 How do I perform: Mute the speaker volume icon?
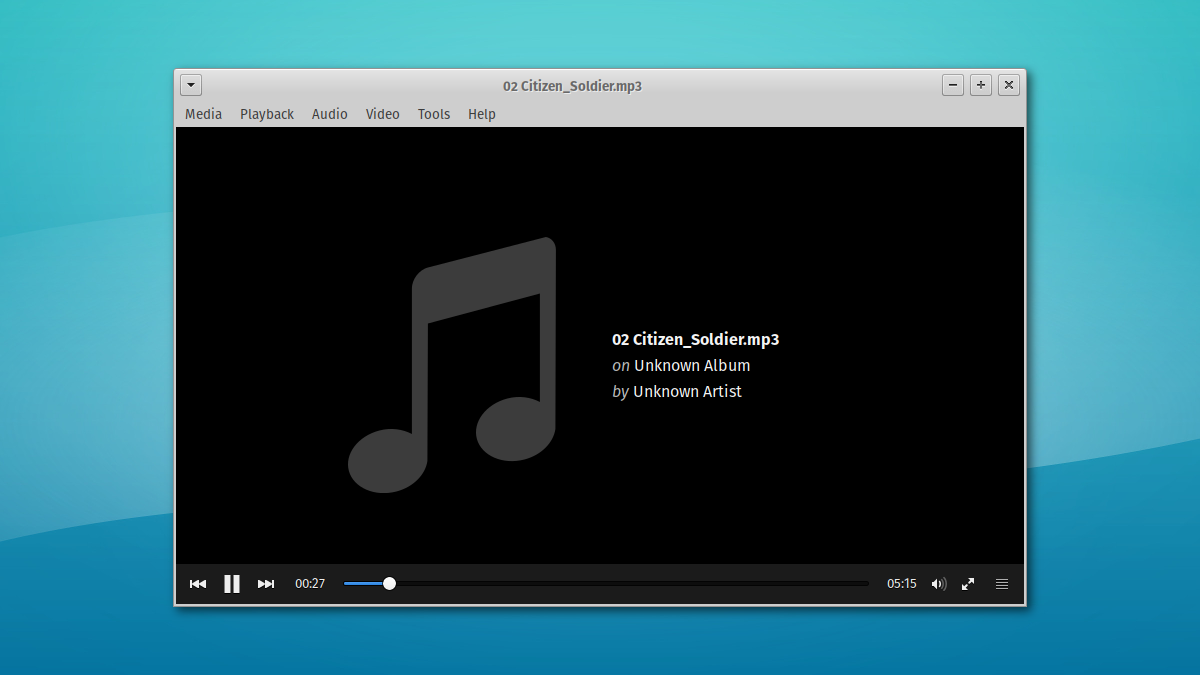[x=938, y=583]
